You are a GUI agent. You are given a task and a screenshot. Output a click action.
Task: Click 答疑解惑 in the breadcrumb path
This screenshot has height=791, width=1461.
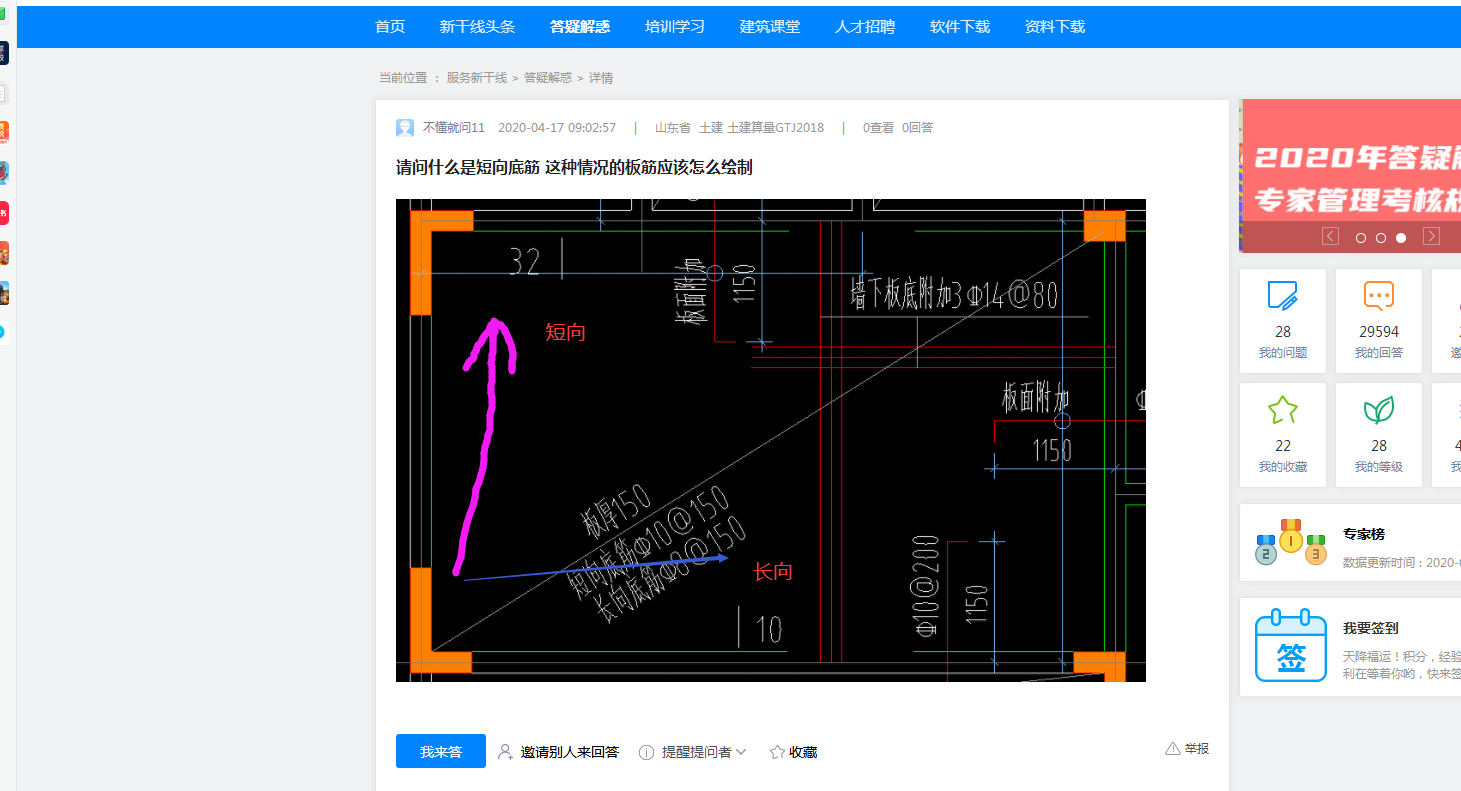(x=548, y=78)
